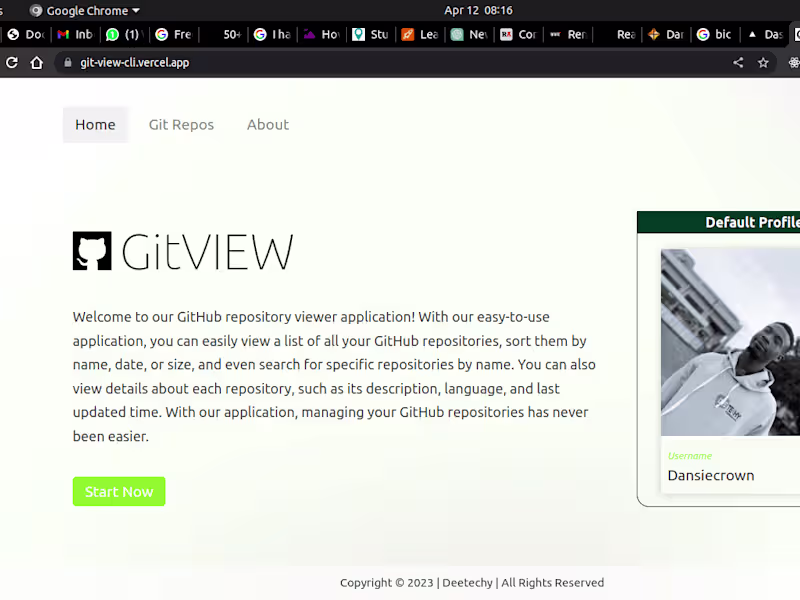Open the Git Repos nav link
The height and width of the screenshot is (600, 800).
(x=181, y=124)
